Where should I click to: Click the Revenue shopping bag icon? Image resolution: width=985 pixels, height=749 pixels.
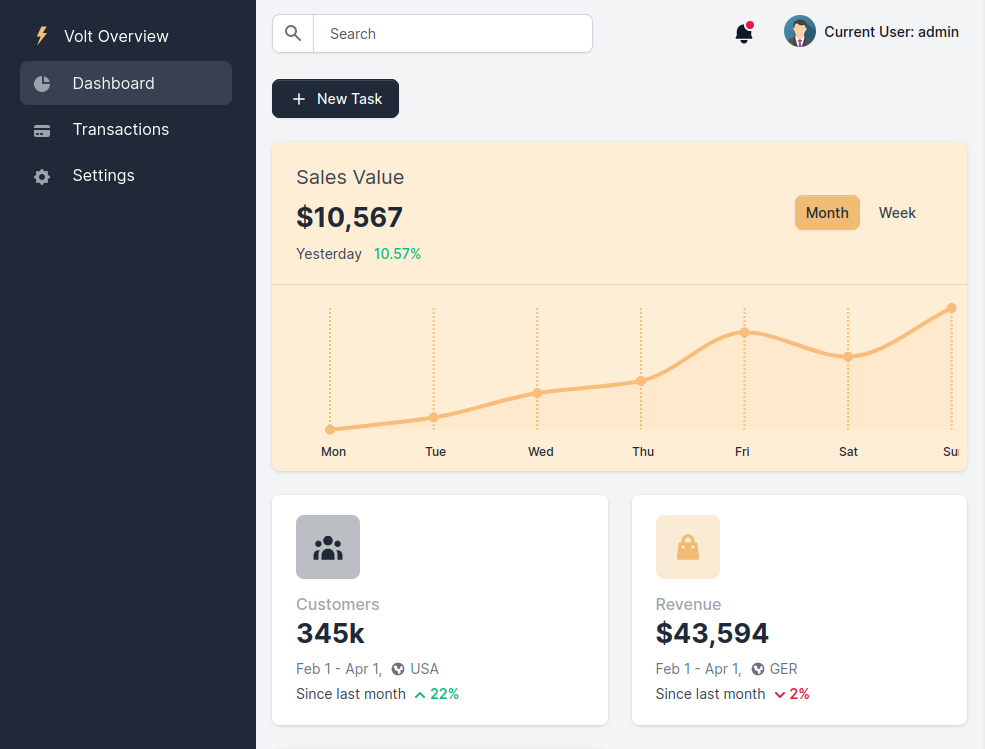687,547
